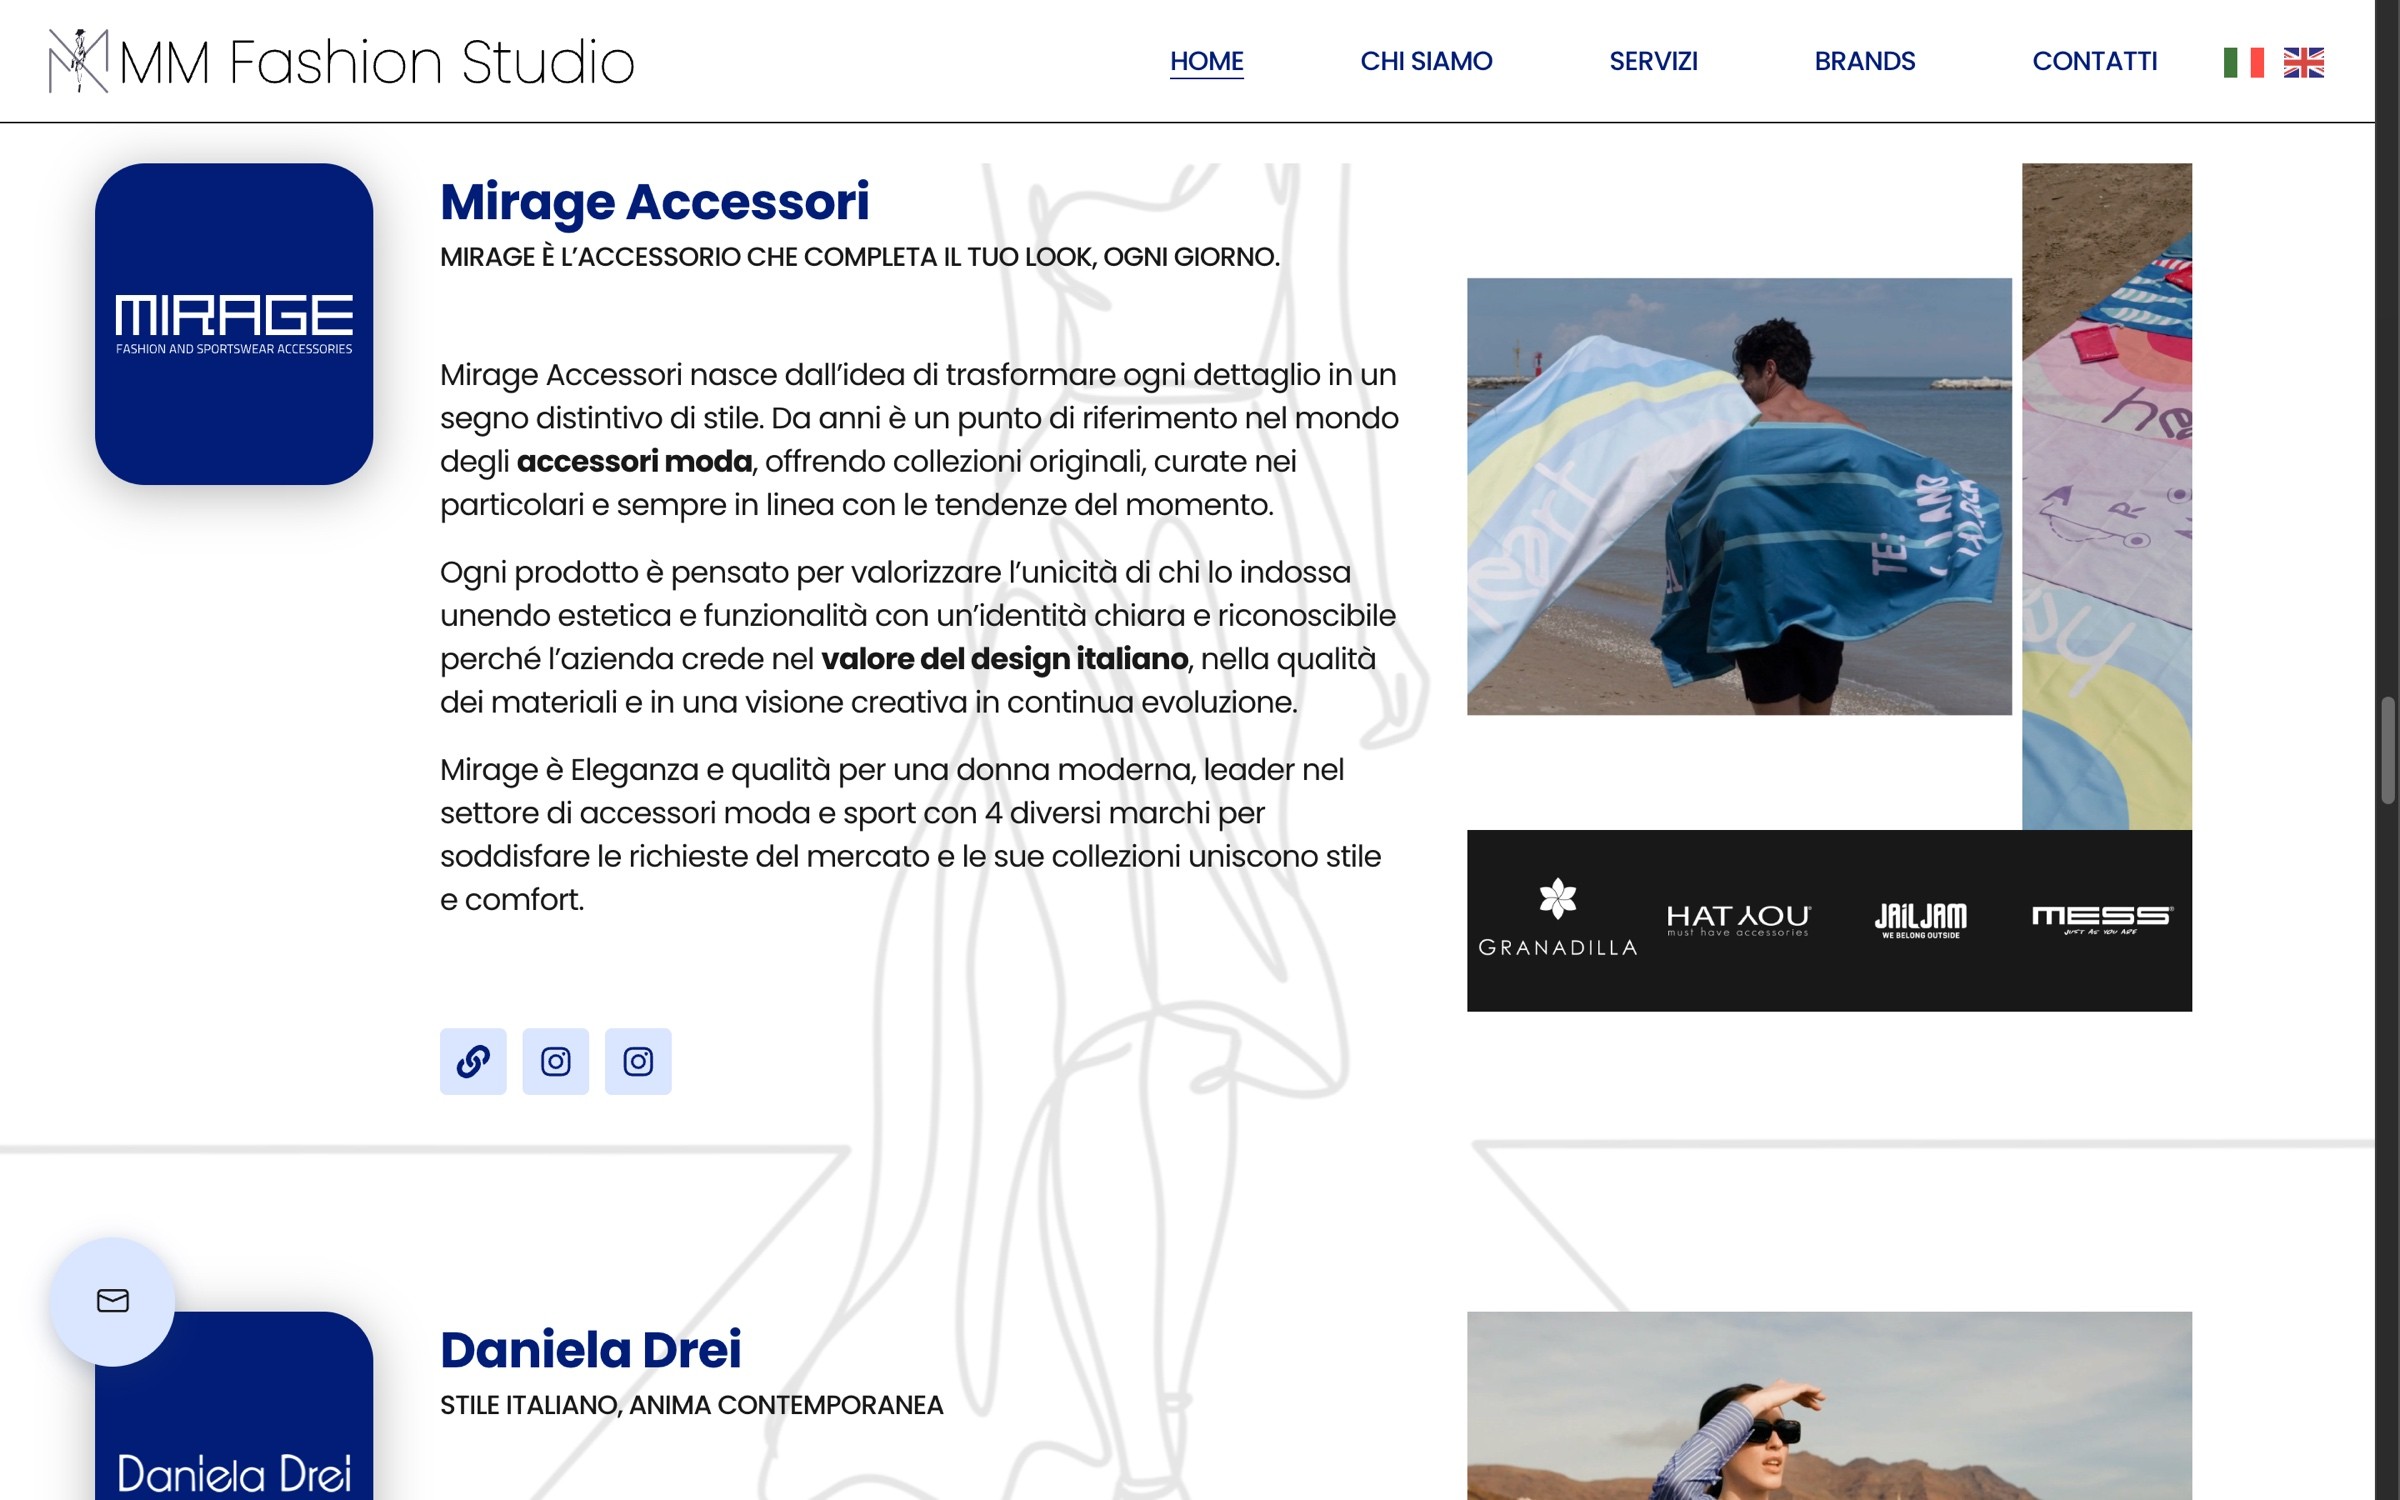
Task: Open the SERVIZI menu item
Action: [1653, 61]
